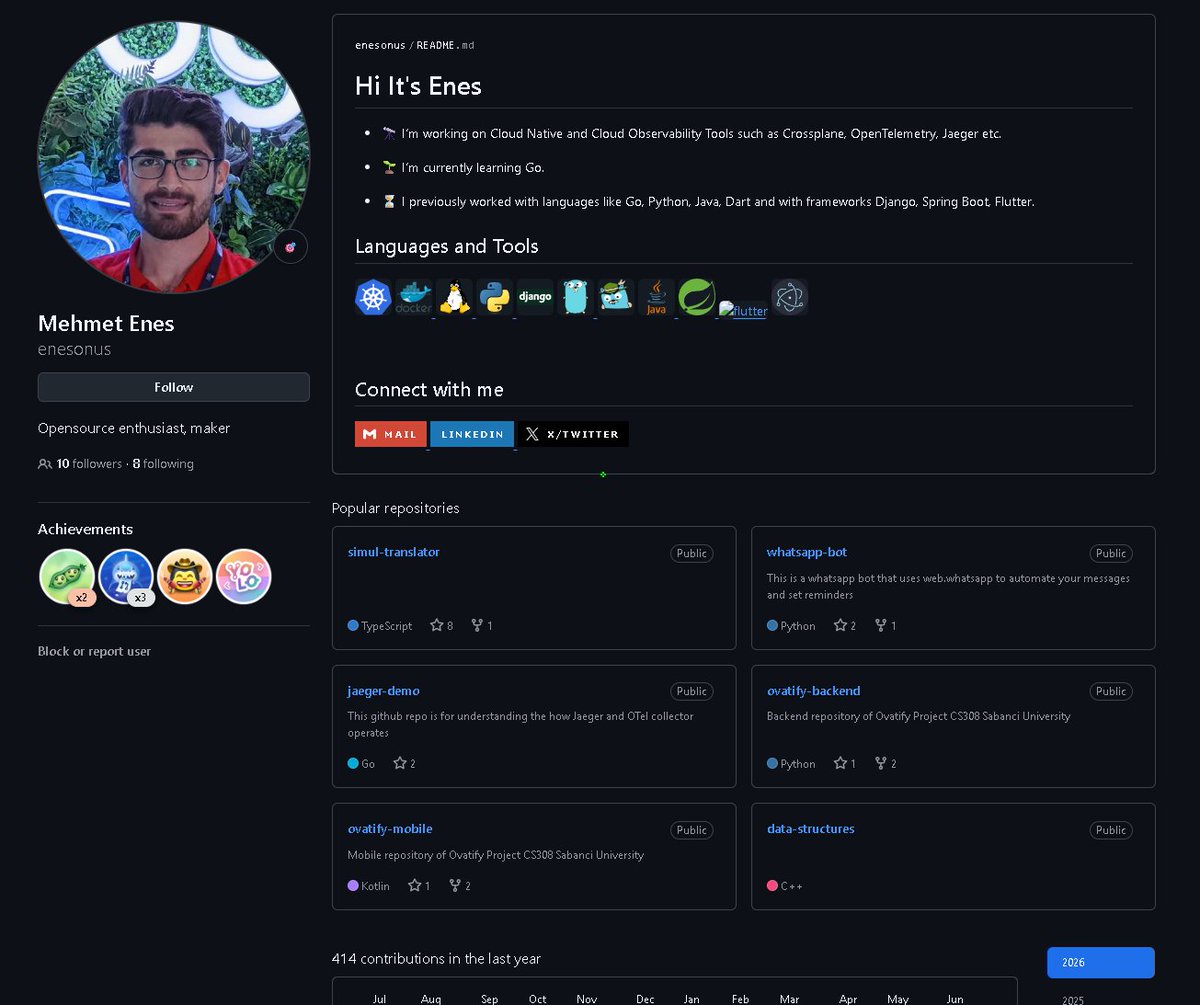Open the Starstruck achievement badge
Image resolution: width=1200 pixels, height=1005 pixels.
point(185,577)
